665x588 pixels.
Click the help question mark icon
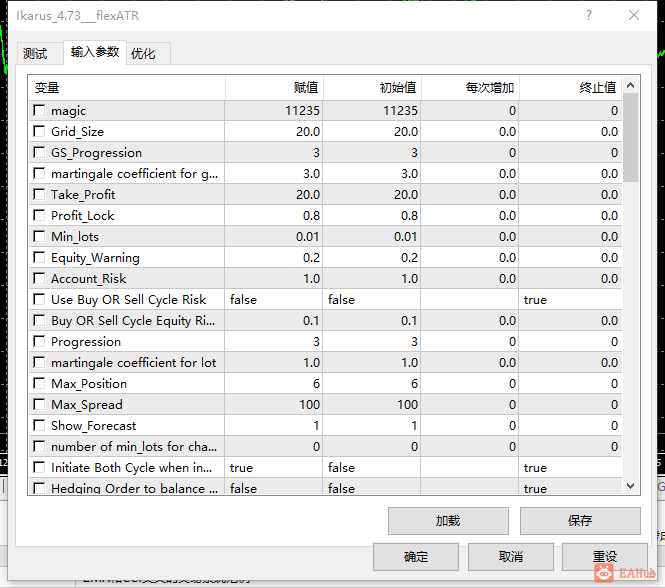[589, 16]
